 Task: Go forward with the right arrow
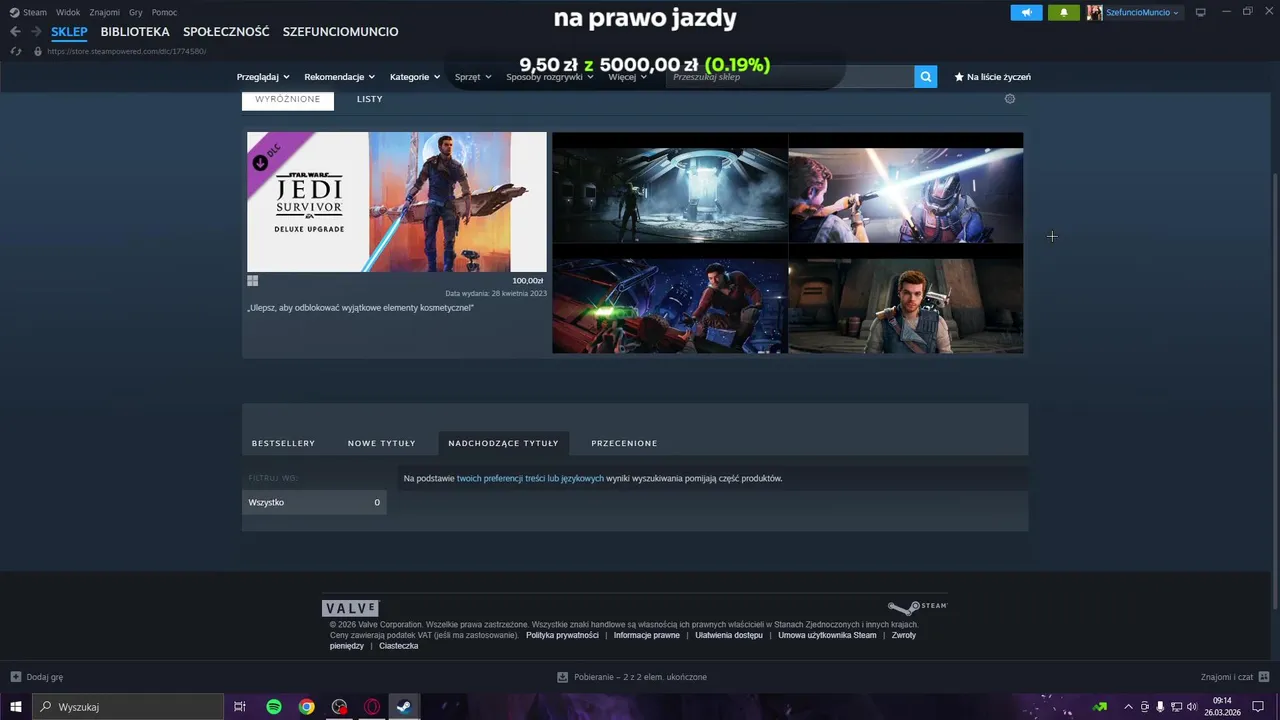[x=36, y=32]
